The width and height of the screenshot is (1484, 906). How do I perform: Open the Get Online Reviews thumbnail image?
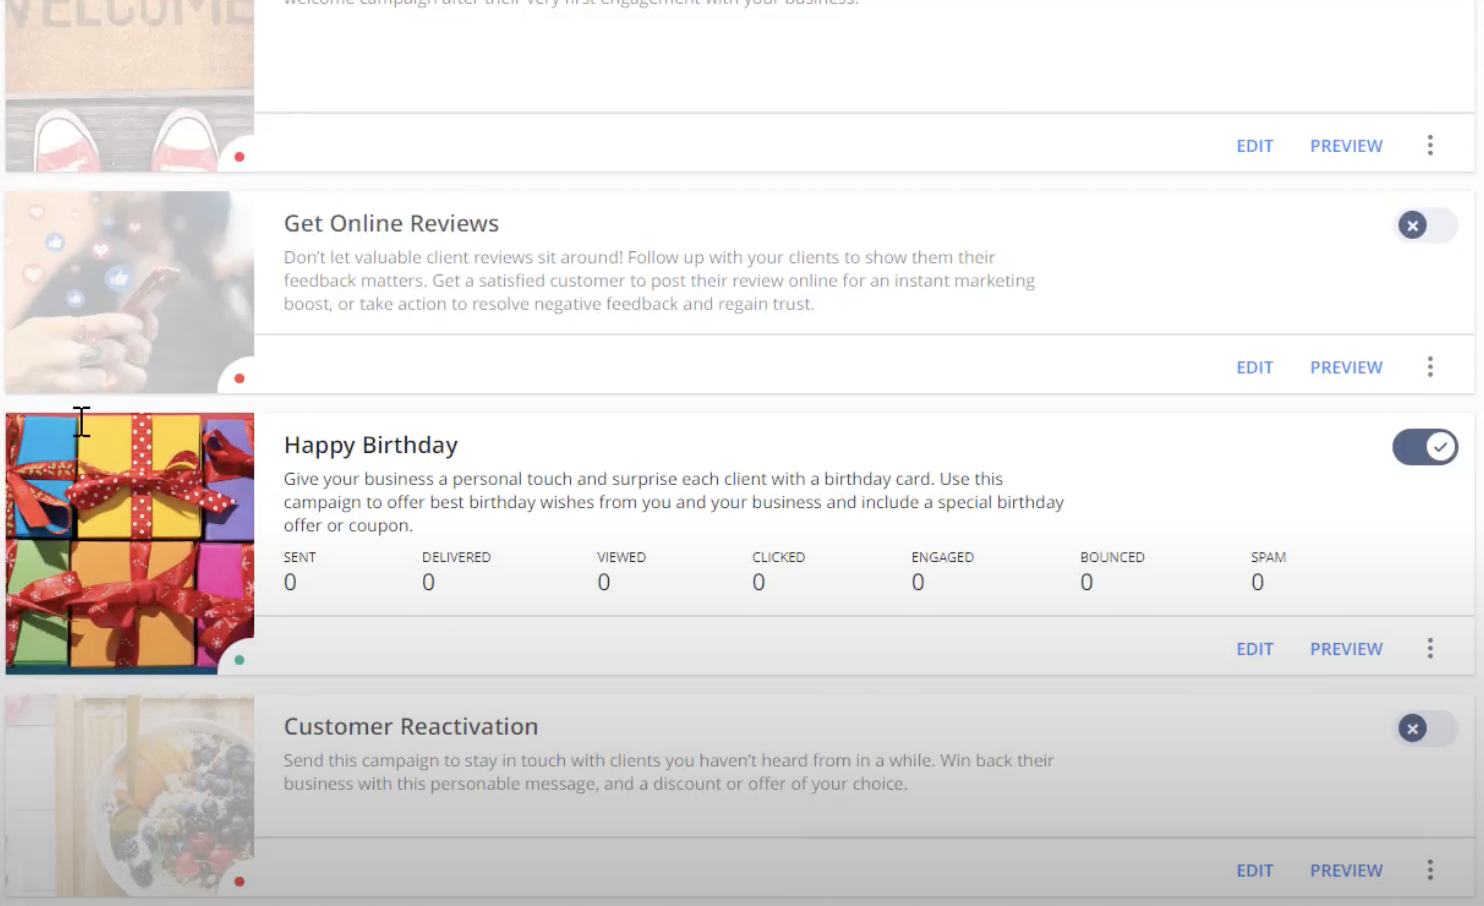[130, 292]
